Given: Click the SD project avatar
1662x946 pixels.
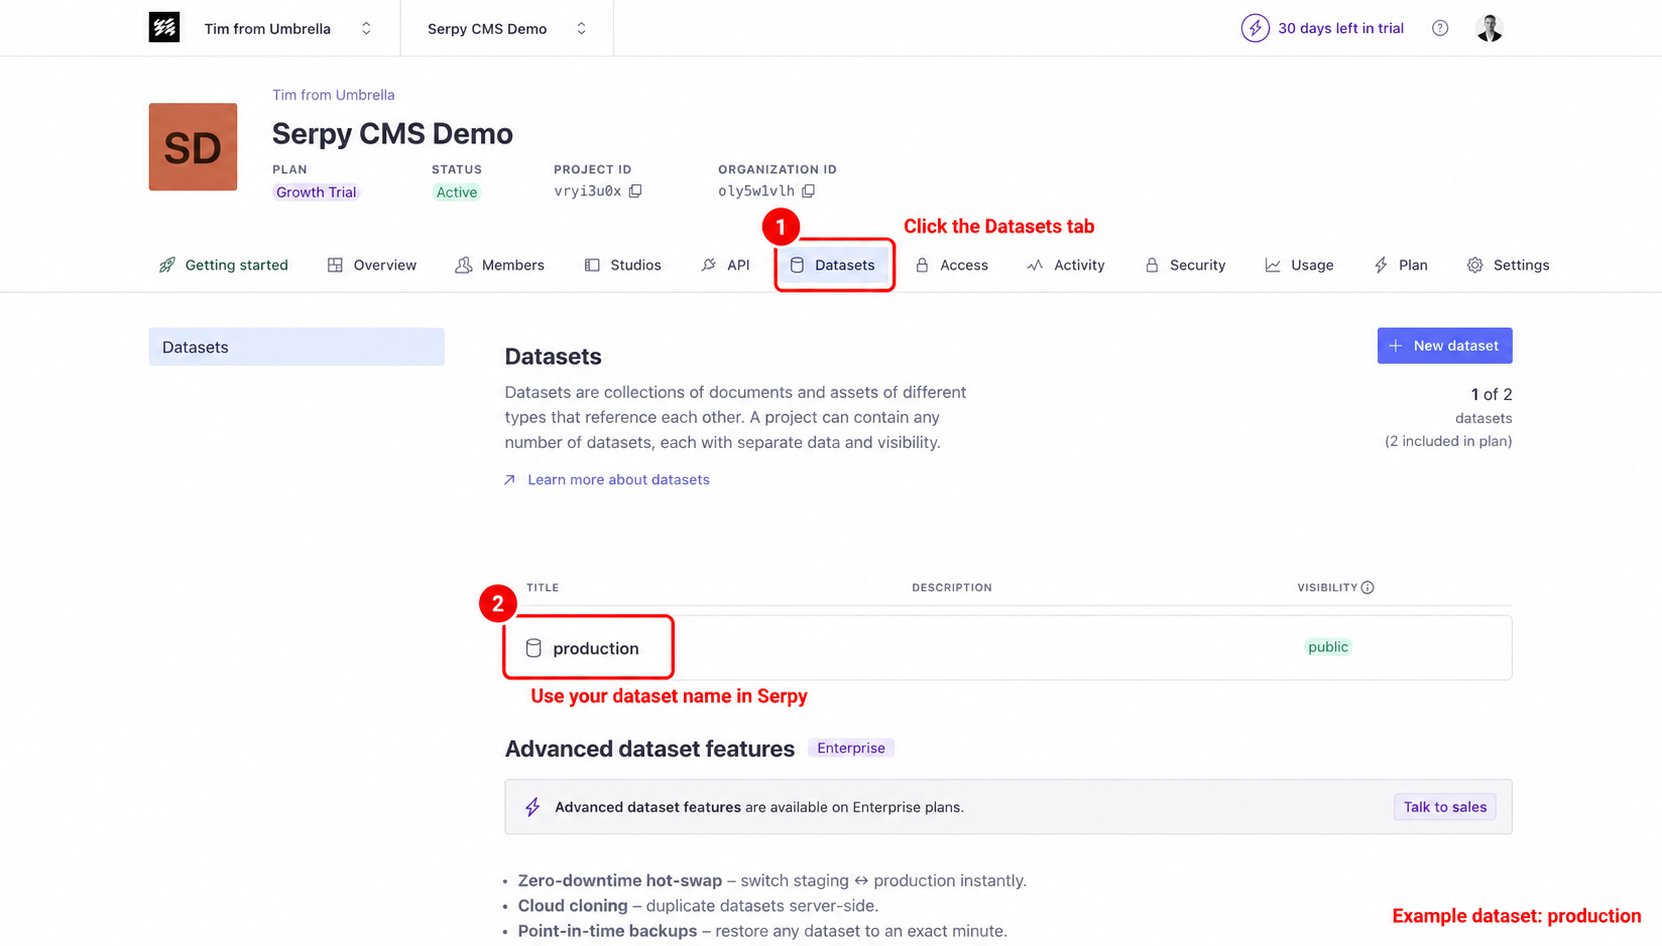Looking at the screenshot, I should pos(193,147).
